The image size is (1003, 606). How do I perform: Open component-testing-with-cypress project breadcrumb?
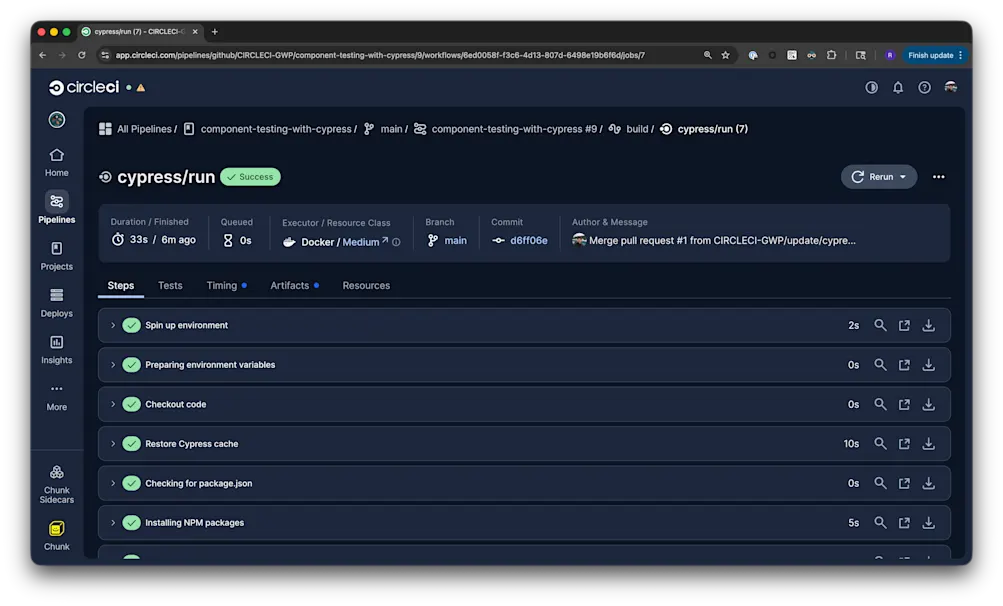(x=268, y=129)
